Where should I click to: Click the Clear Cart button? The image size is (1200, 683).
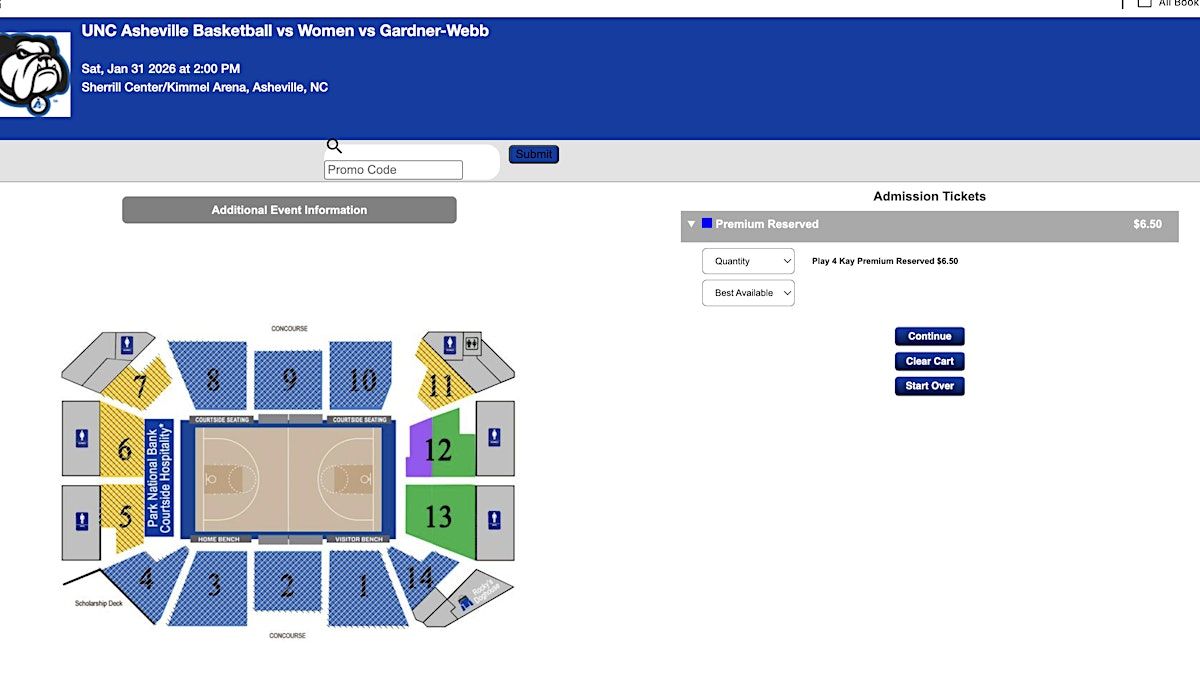(x=929, y=361)
